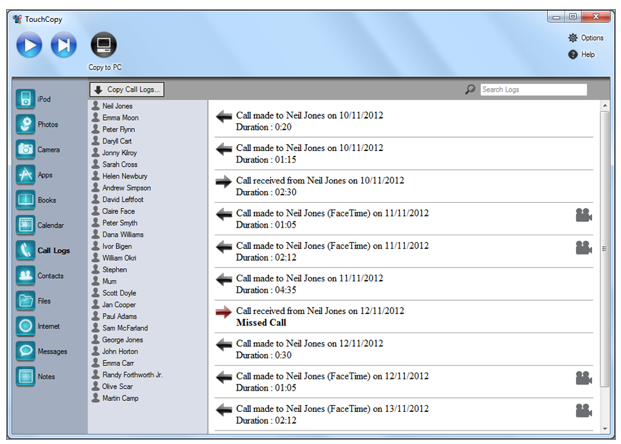Select contact Emma Moon
This screenshot has height=444, width=621.
tap(115, 118)
